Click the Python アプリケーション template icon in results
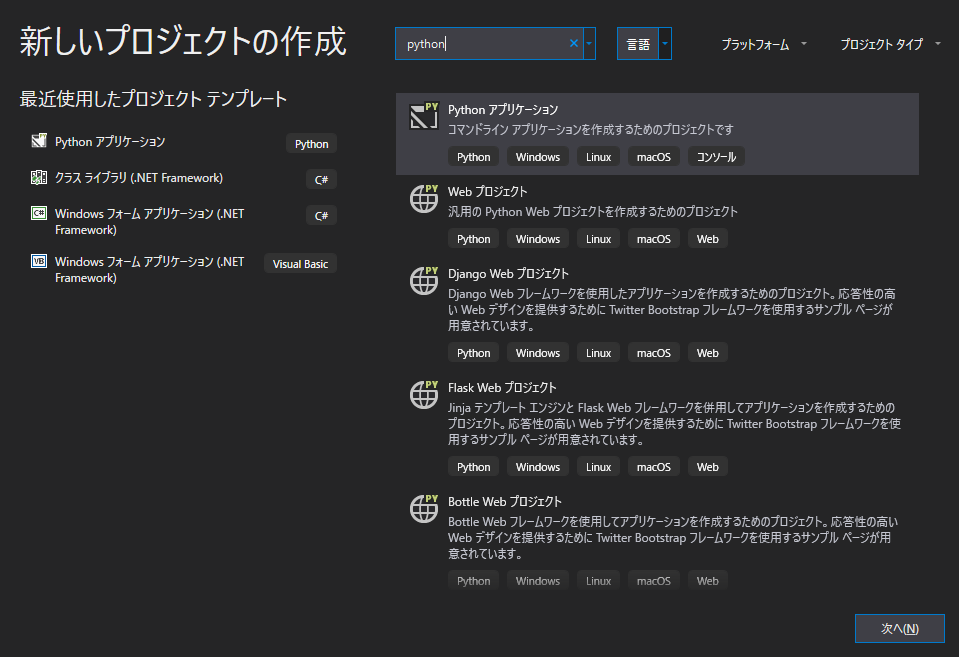This screenshot has height=657, width=959. tap(424, 116)
